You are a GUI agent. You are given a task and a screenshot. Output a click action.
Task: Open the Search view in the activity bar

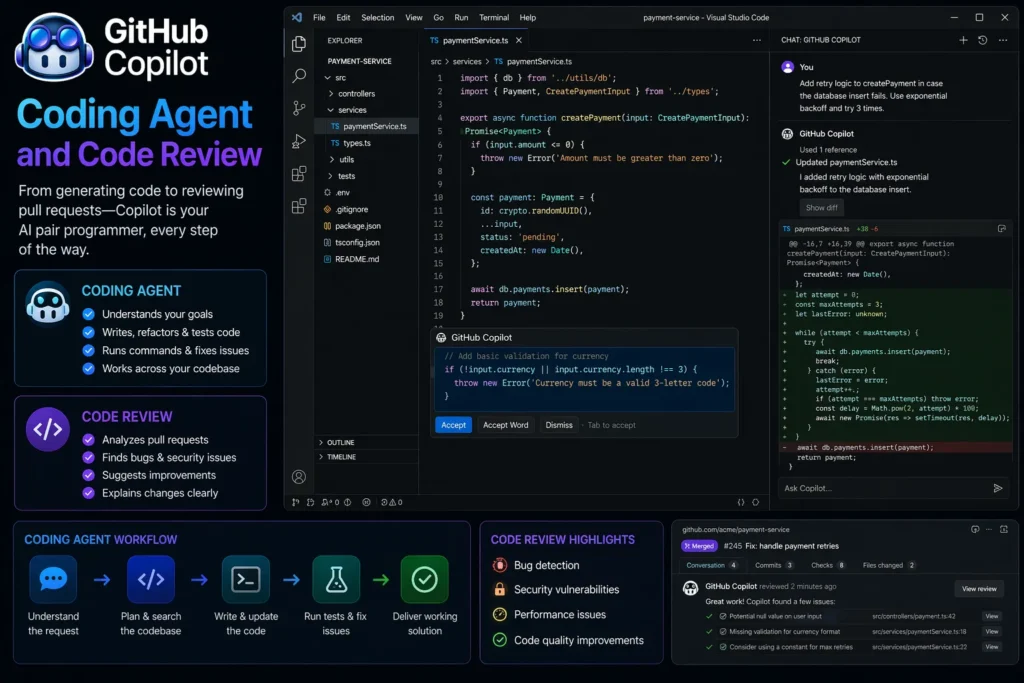tap(299, 76)
